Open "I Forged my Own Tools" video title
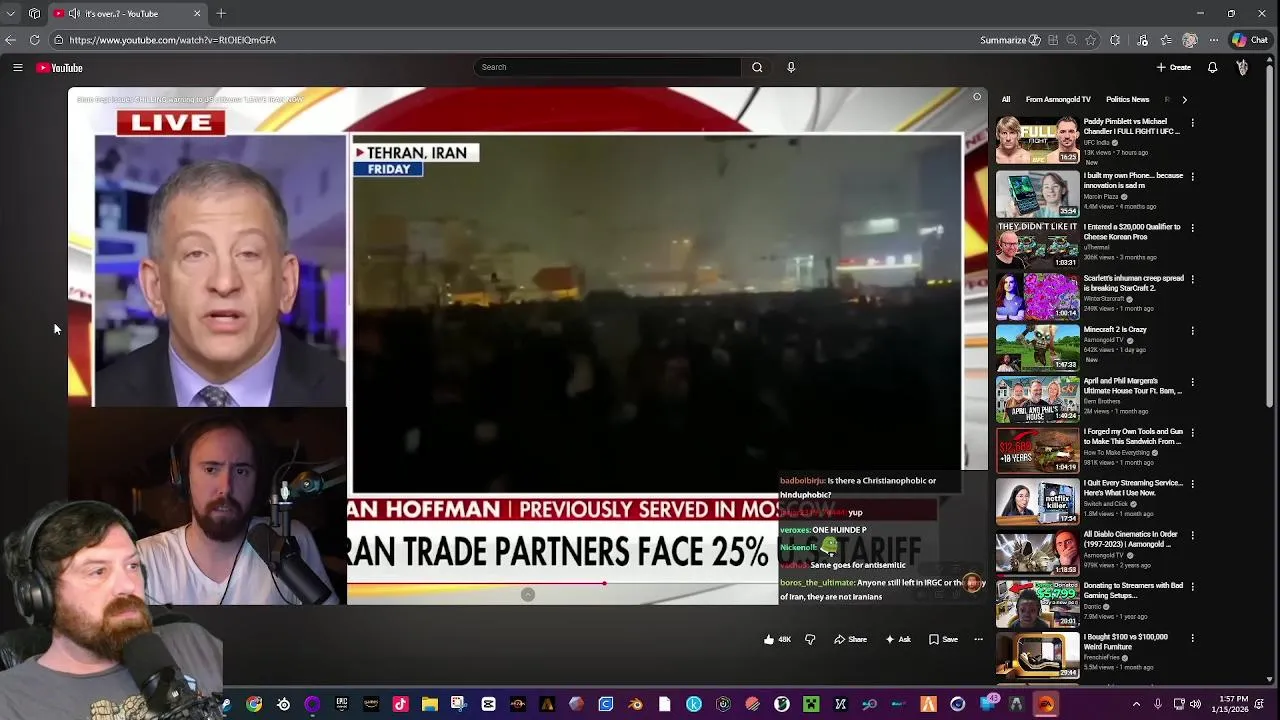The image size is (1280, 720). point(1133,436)
